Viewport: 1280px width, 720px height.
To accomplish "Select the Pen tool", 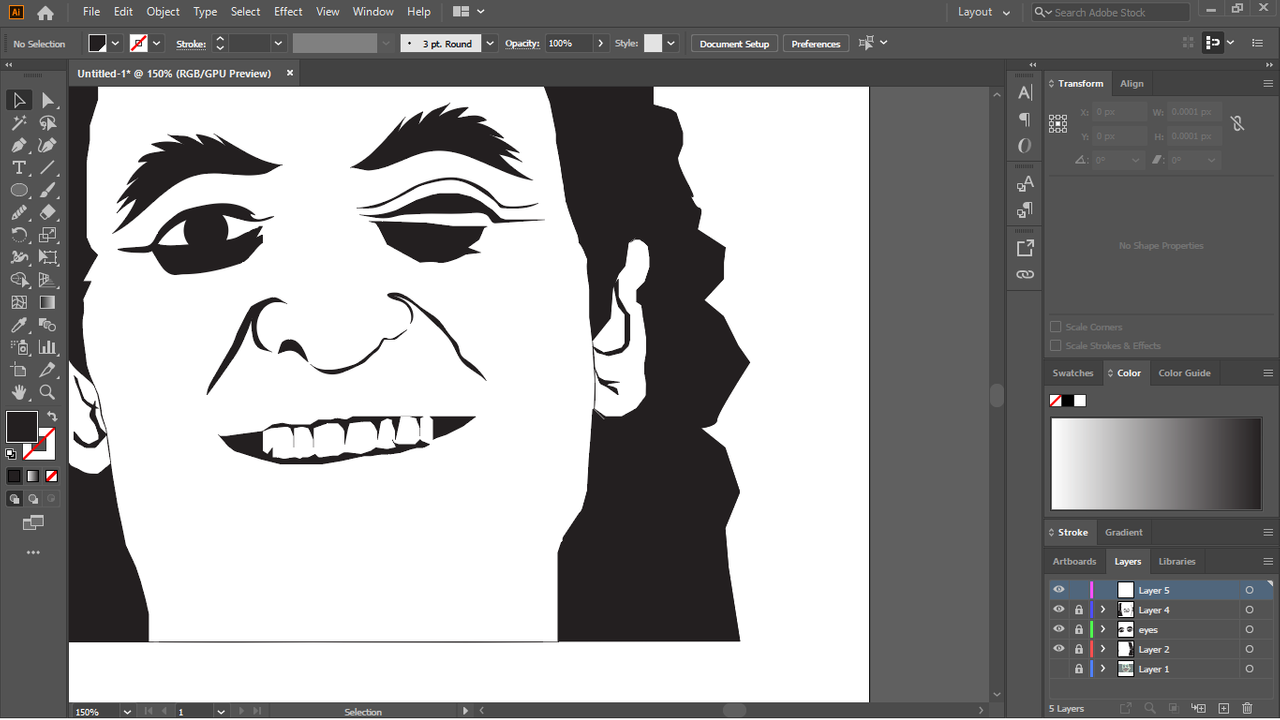I will (19, 145).
